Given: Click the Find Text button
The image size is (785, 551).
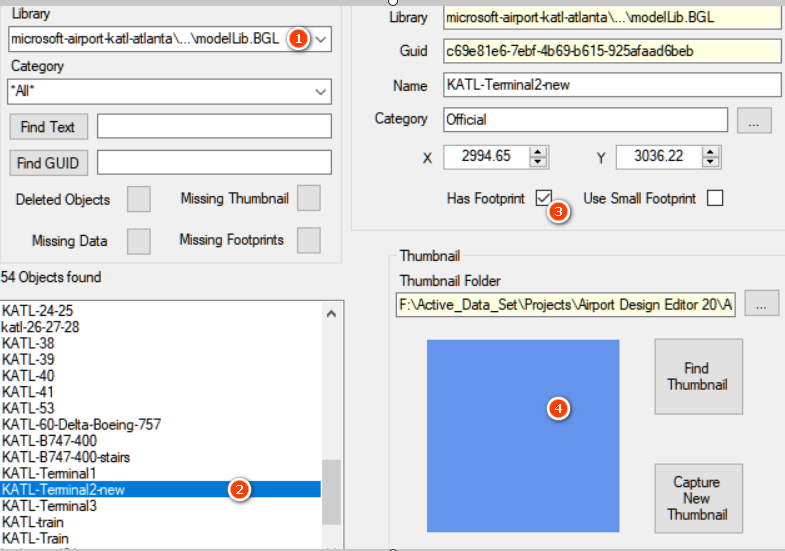Looking at the screenshot, I should coord(49,127).
